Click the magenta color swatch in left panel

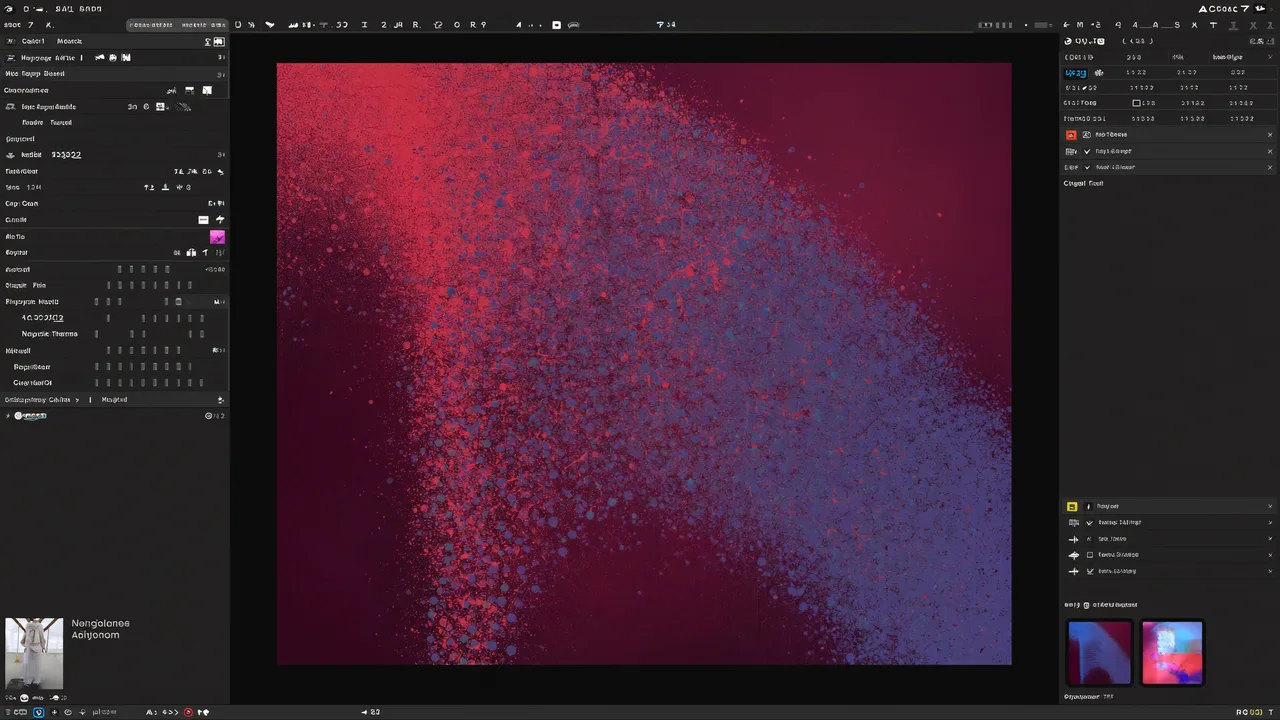tap(217, 237)
